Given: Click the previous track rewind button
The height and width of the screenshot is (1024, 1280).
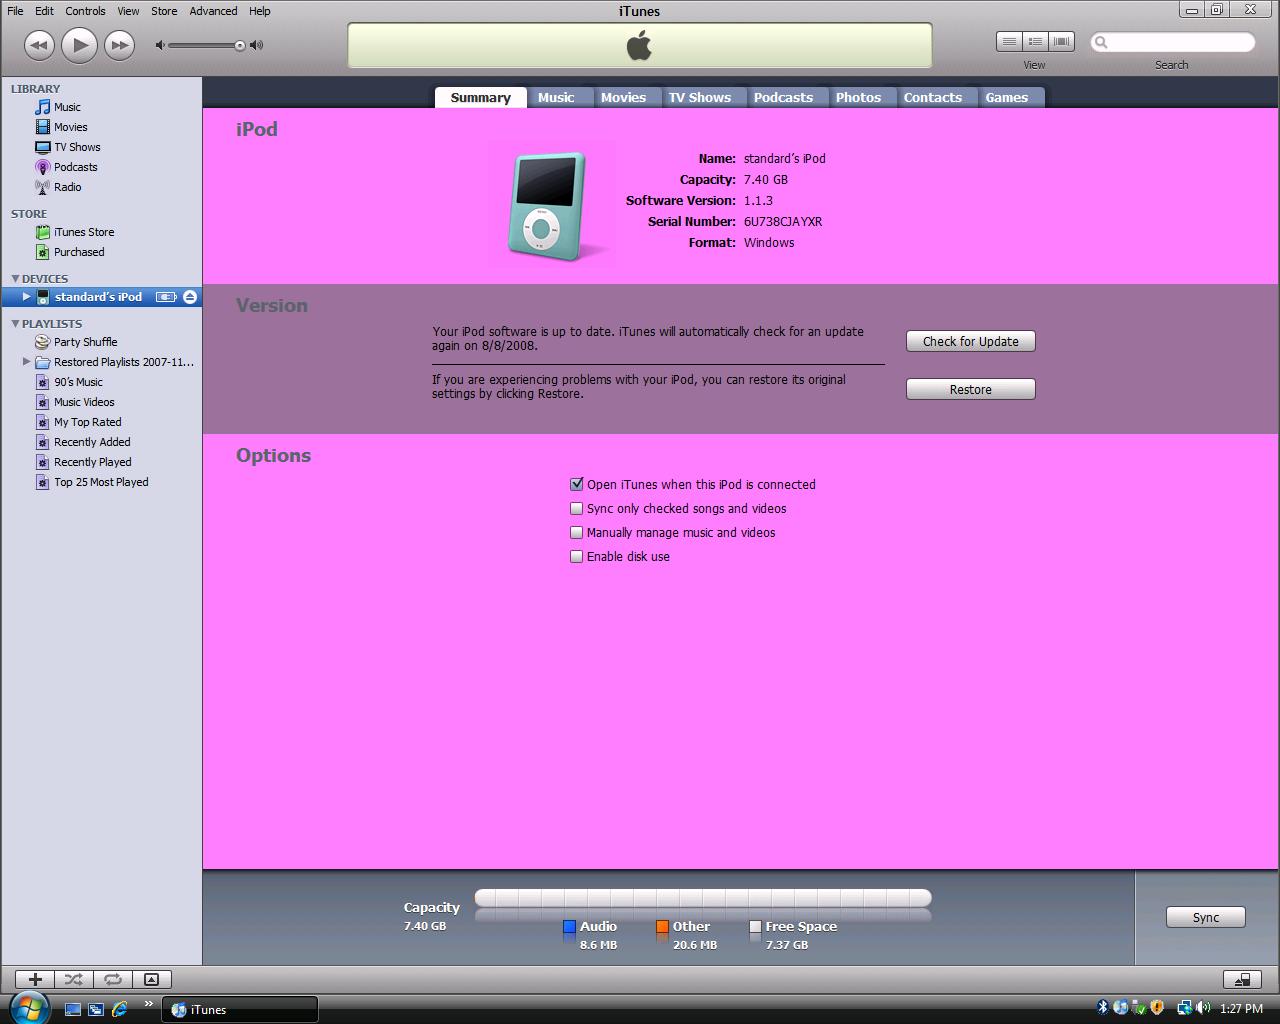Looking at the screenshot, I should tap(39, 45).
